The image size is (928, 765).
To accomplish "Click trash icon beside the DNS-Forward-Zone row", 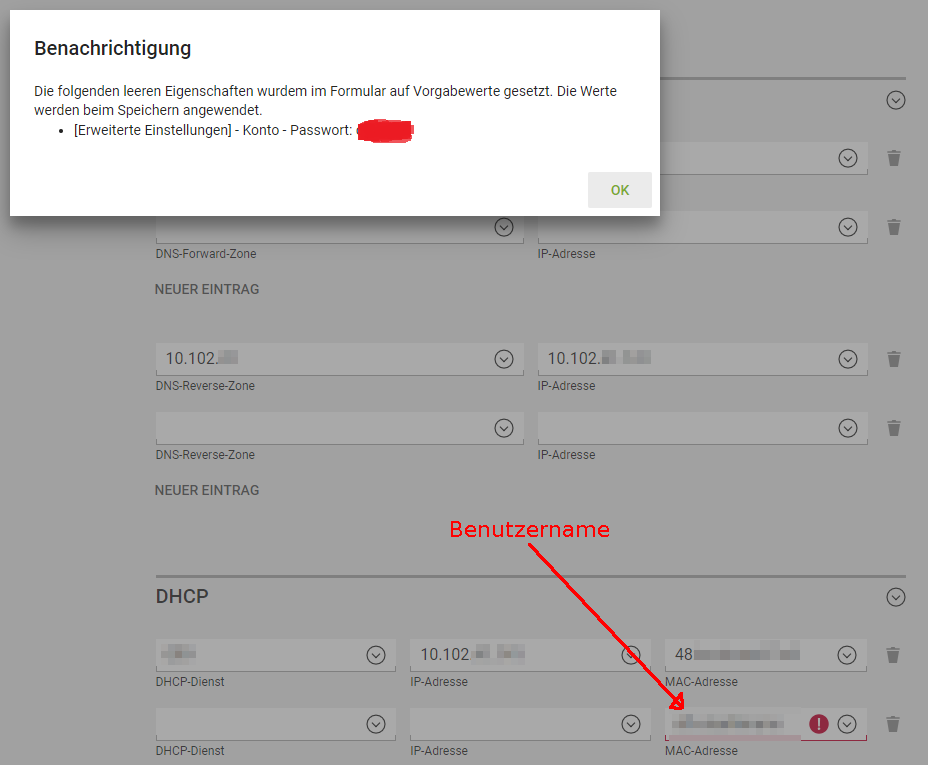I will click(894, 227).
